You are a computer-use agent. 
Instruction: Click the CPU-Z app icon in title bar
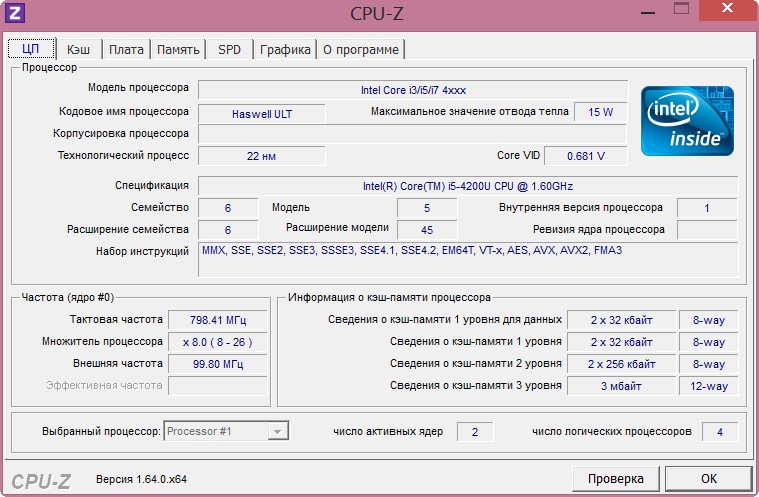click(16, 13)
